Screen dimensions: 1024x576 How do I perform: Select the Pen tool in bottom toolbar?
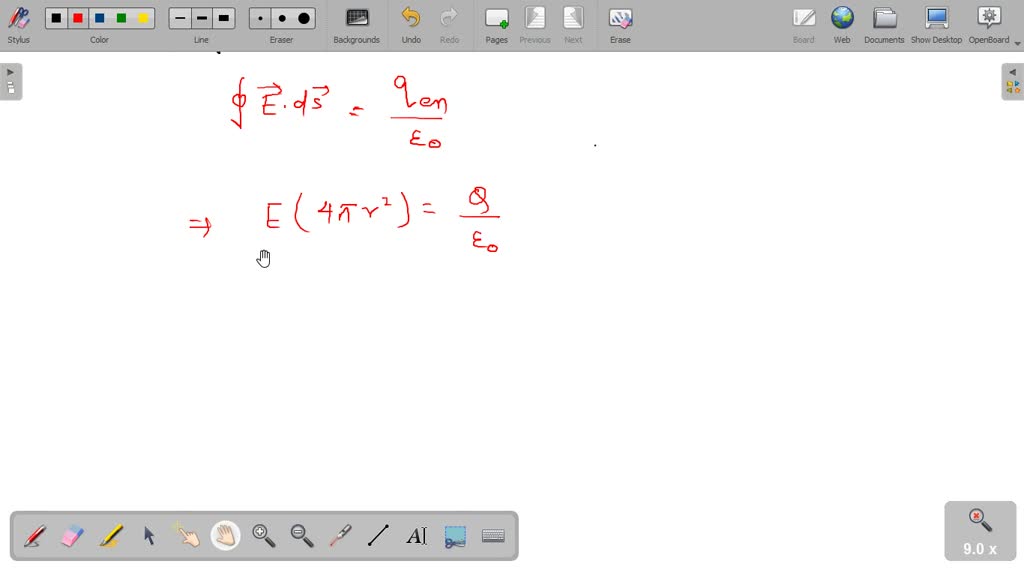click(33, 535)
